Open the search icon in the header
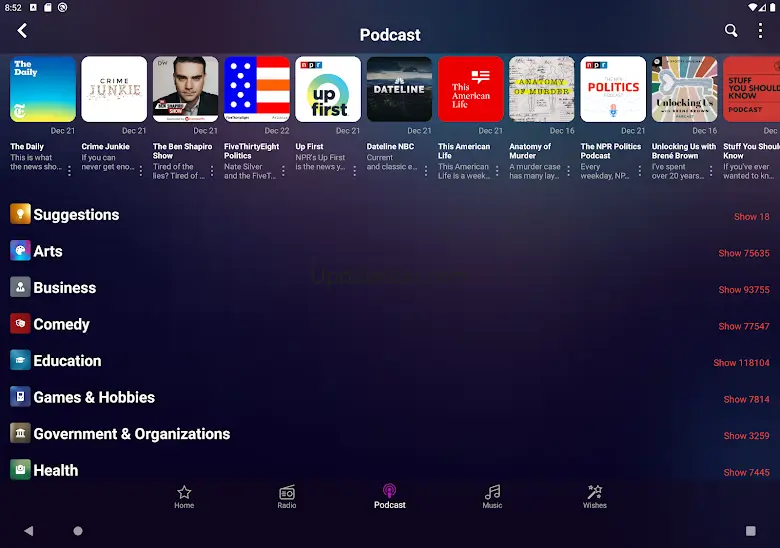The width and height of the screenshot is (780, 548). tap(731, 31)
